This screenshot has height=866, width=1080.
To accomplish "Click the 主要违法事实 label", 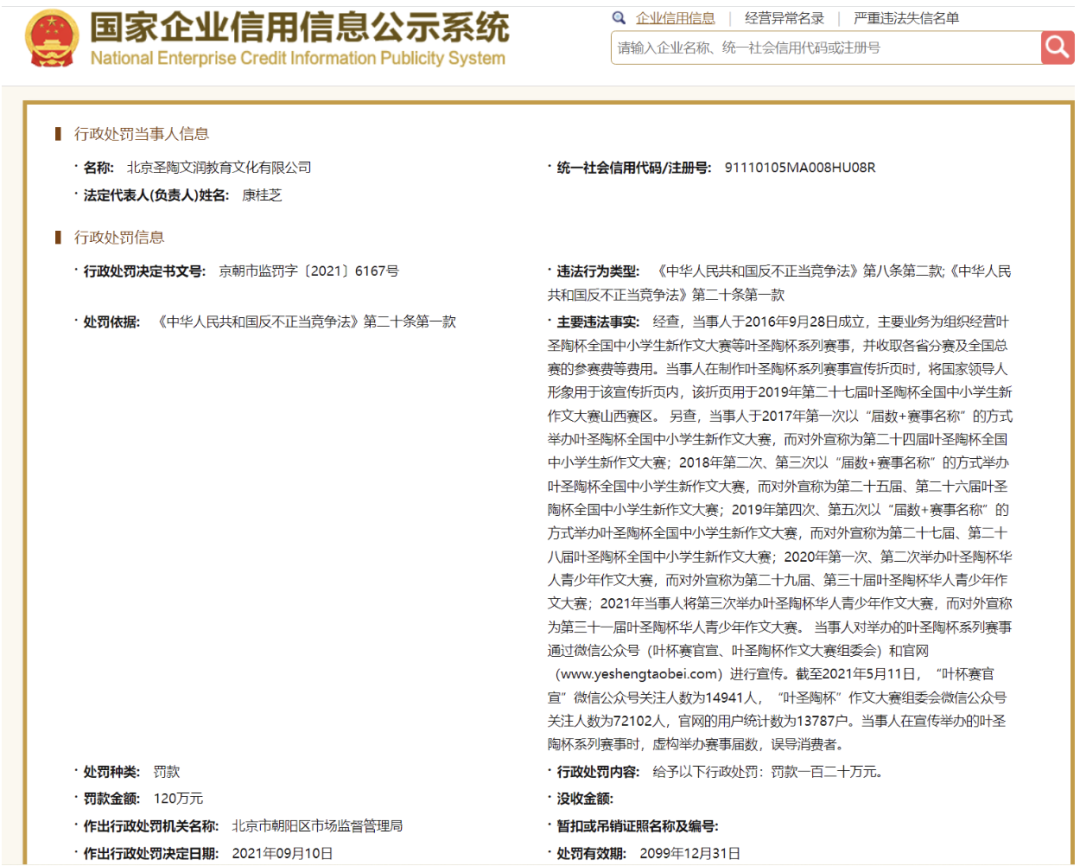I will tap(598, 322).
